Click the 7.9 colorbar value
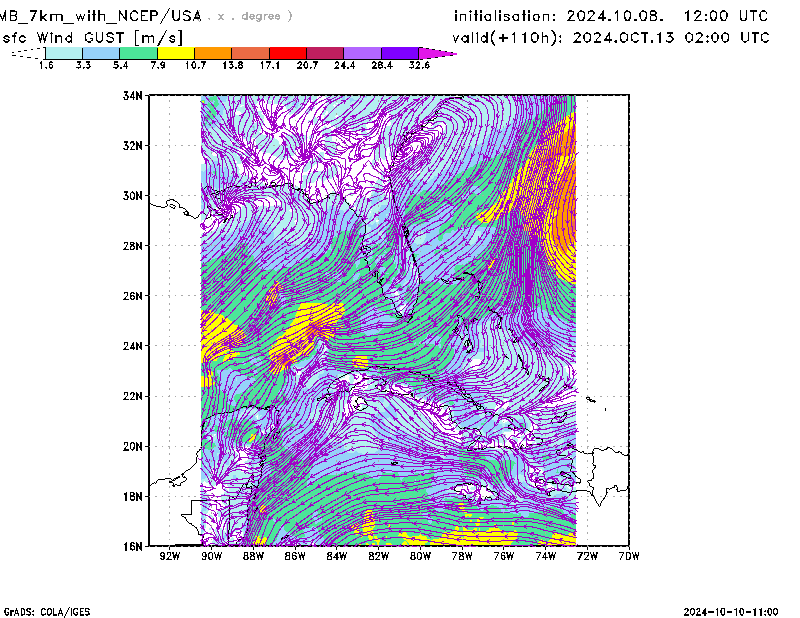 point(158,65)
